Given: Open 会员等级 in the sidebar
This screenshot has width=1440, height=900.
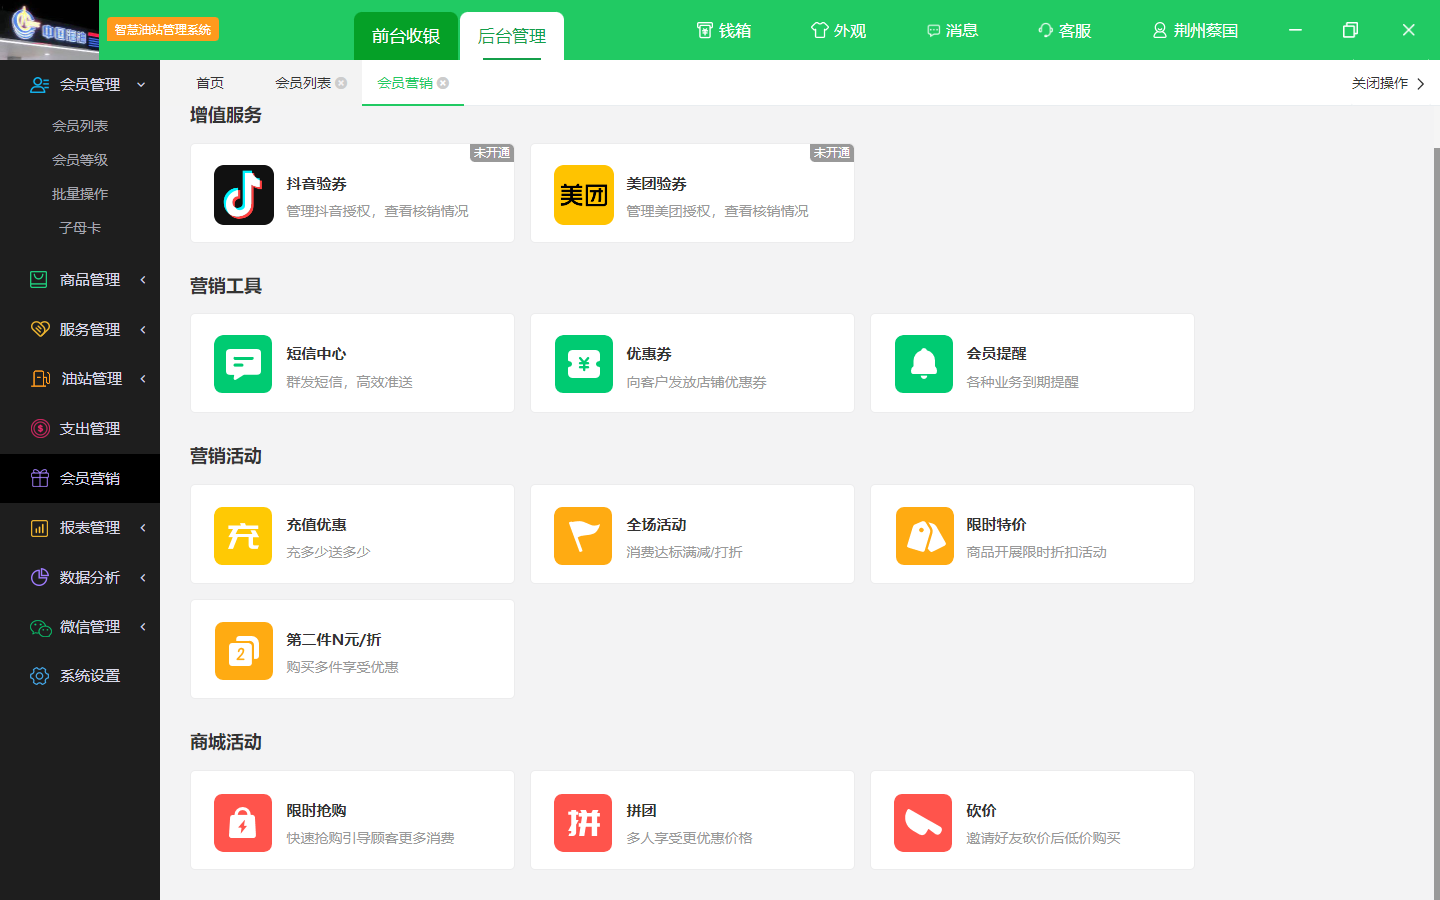Looking at the screenshot, I should (x=80, y=160).
